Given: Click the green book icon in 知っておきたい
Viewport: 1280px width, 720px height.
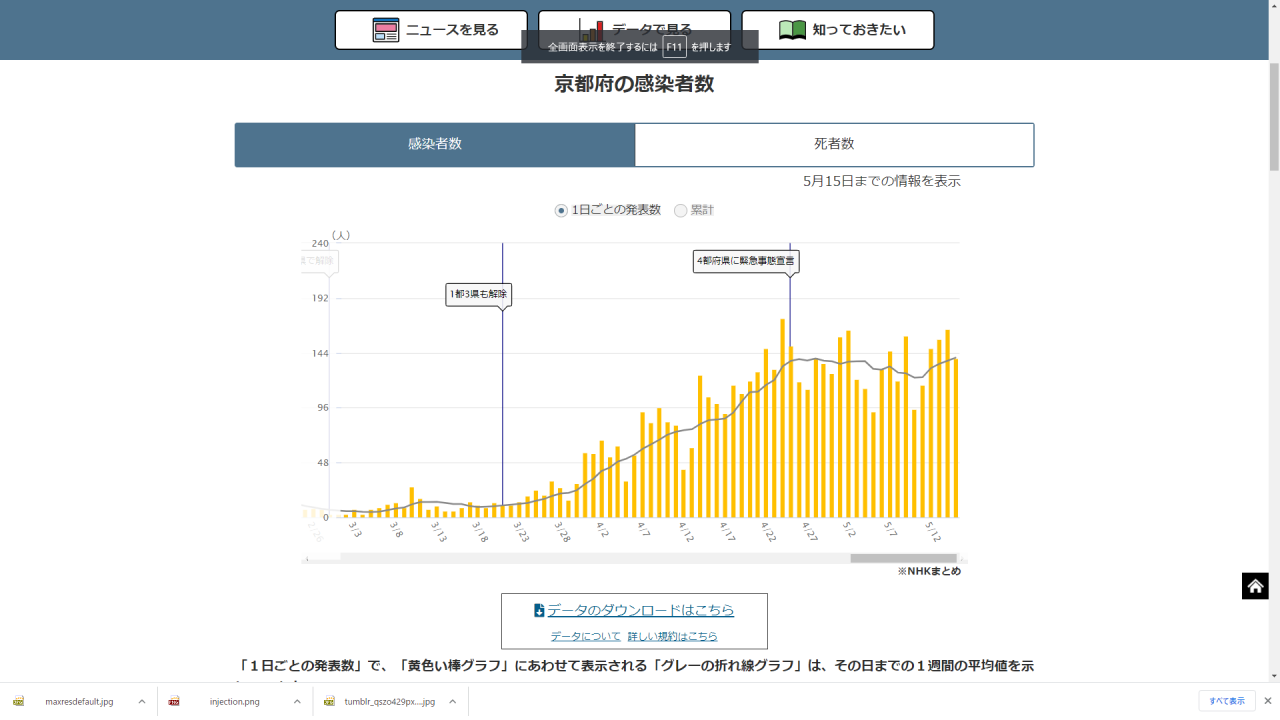Looking at the screenshot, I should (792, 30).
